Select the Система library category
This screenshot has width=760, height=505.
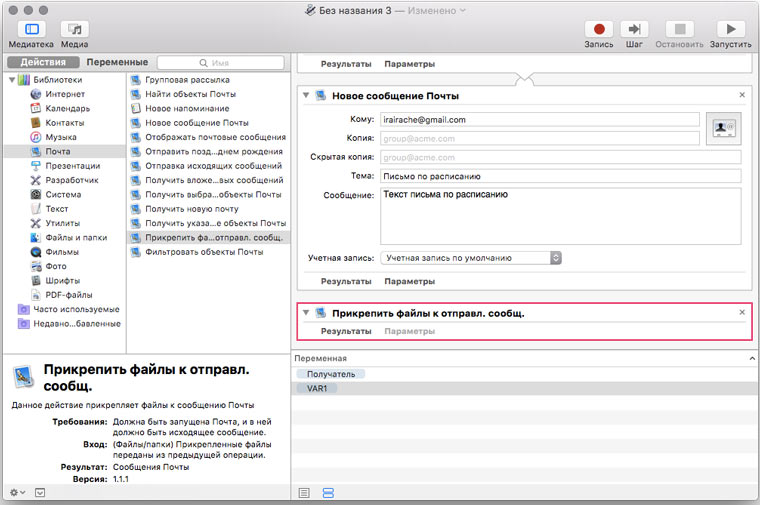(63, 194)
